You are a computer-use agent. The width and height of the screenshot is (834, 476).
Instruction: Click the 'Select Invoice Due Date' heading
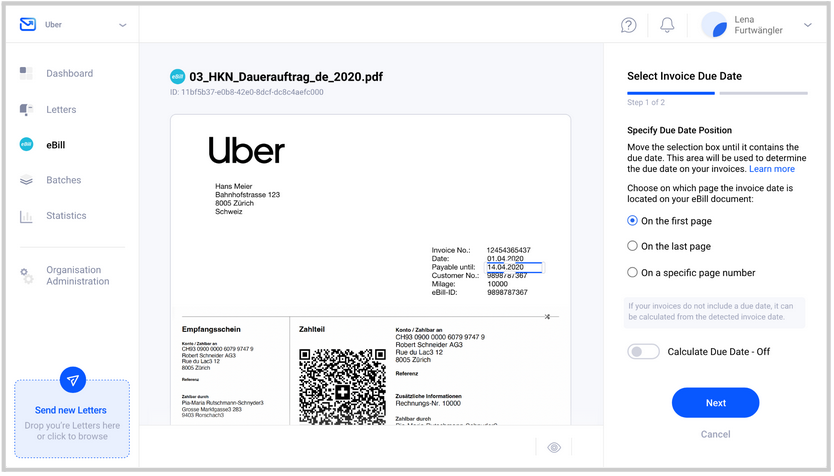tap(684, 76)
